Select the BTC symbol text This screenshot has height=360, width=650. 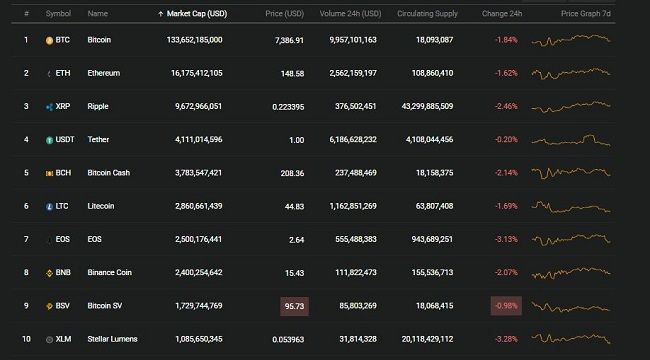coord(63,40)
